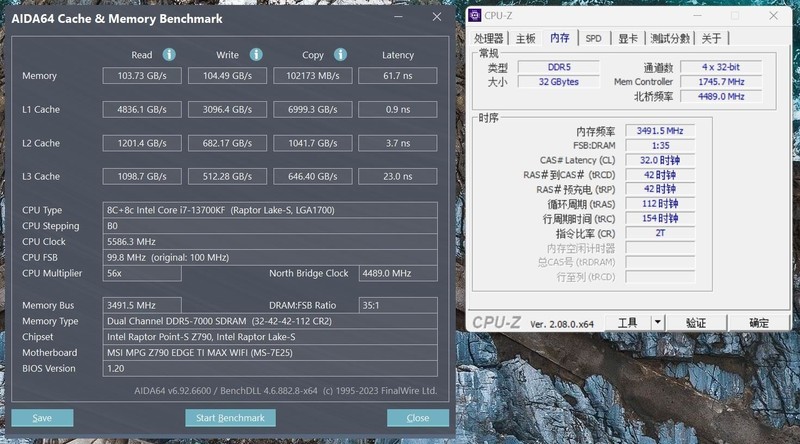Click Memory Type DDR5-7000 SDRAM field

click(270, 321)
